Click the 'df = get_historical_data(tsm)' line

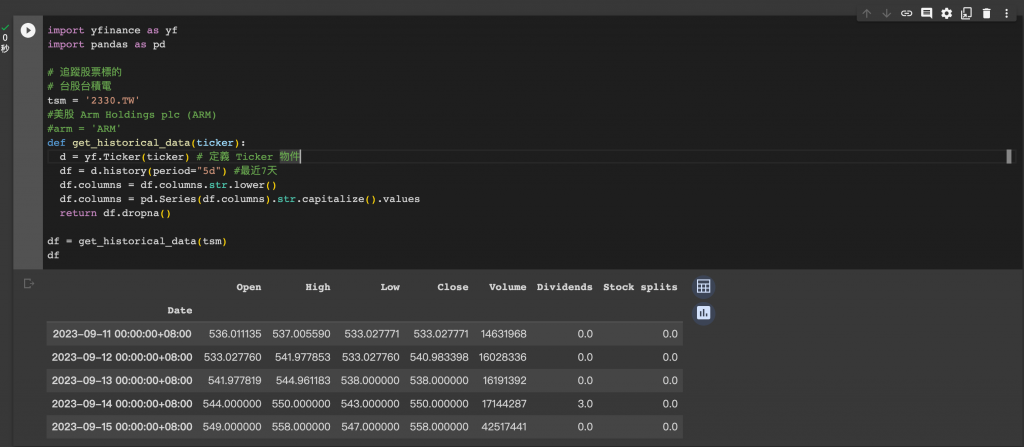click(x=136, y=241)
